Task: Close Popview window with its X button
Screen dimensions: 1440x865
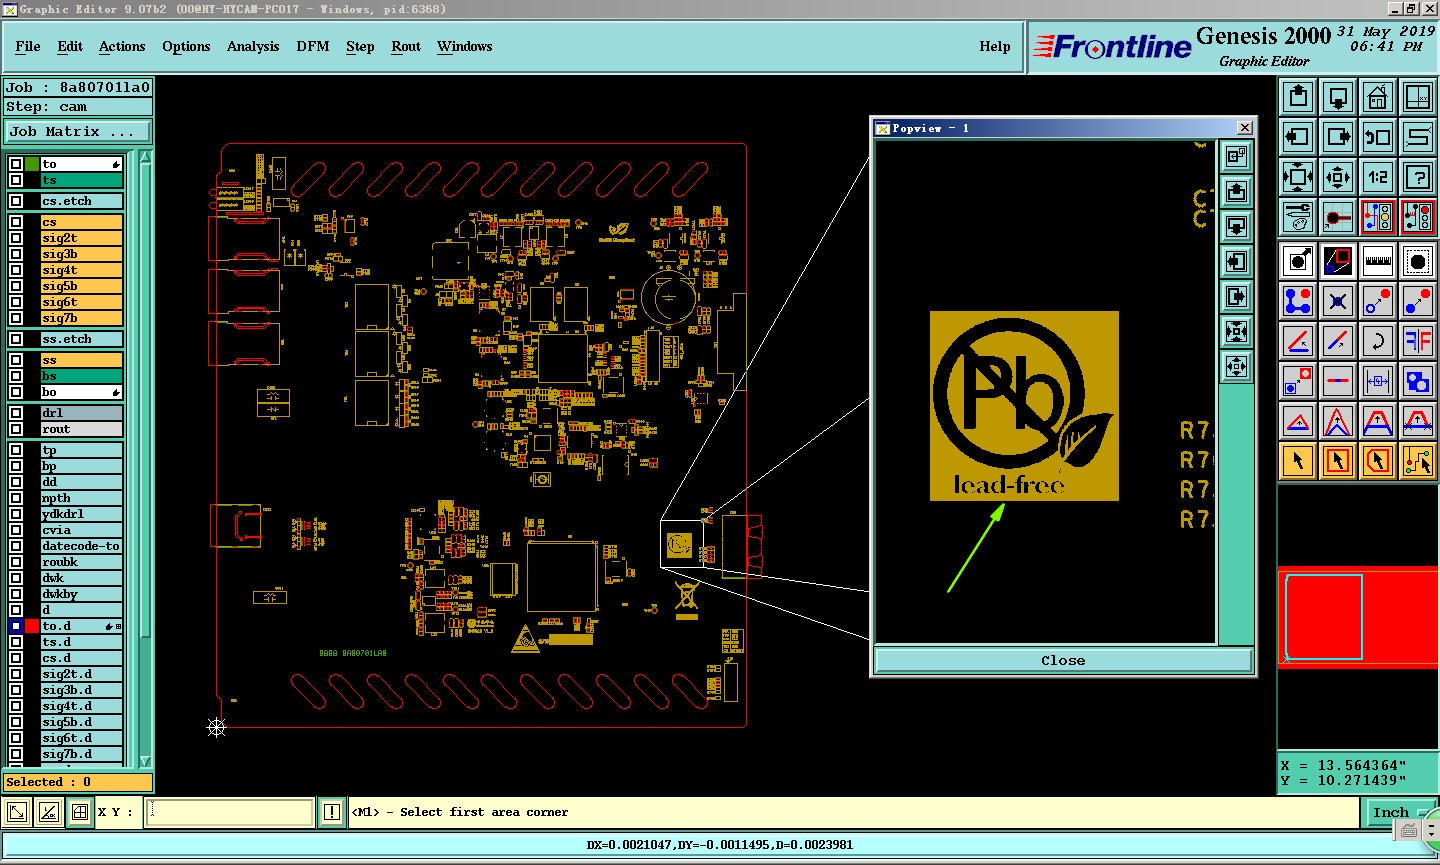Action: (1245, 127)
